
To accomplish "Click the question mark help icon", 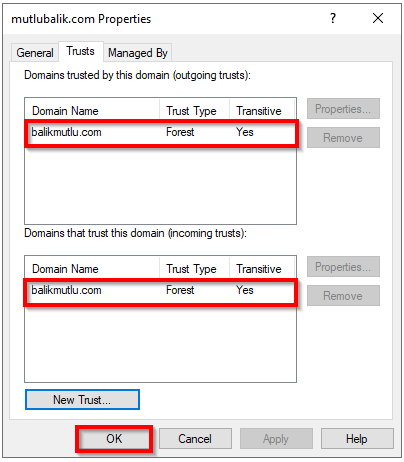I will point(333,18).
